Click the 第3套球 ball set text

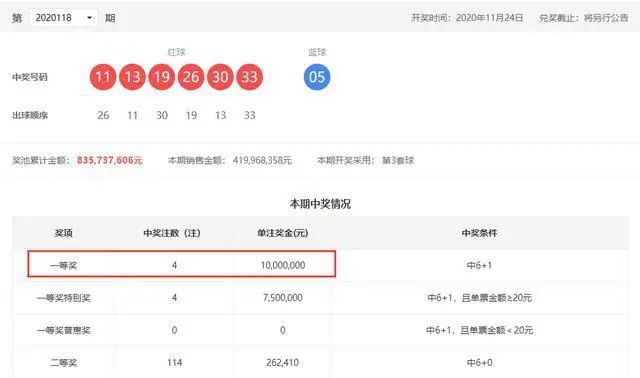(398, 160)
